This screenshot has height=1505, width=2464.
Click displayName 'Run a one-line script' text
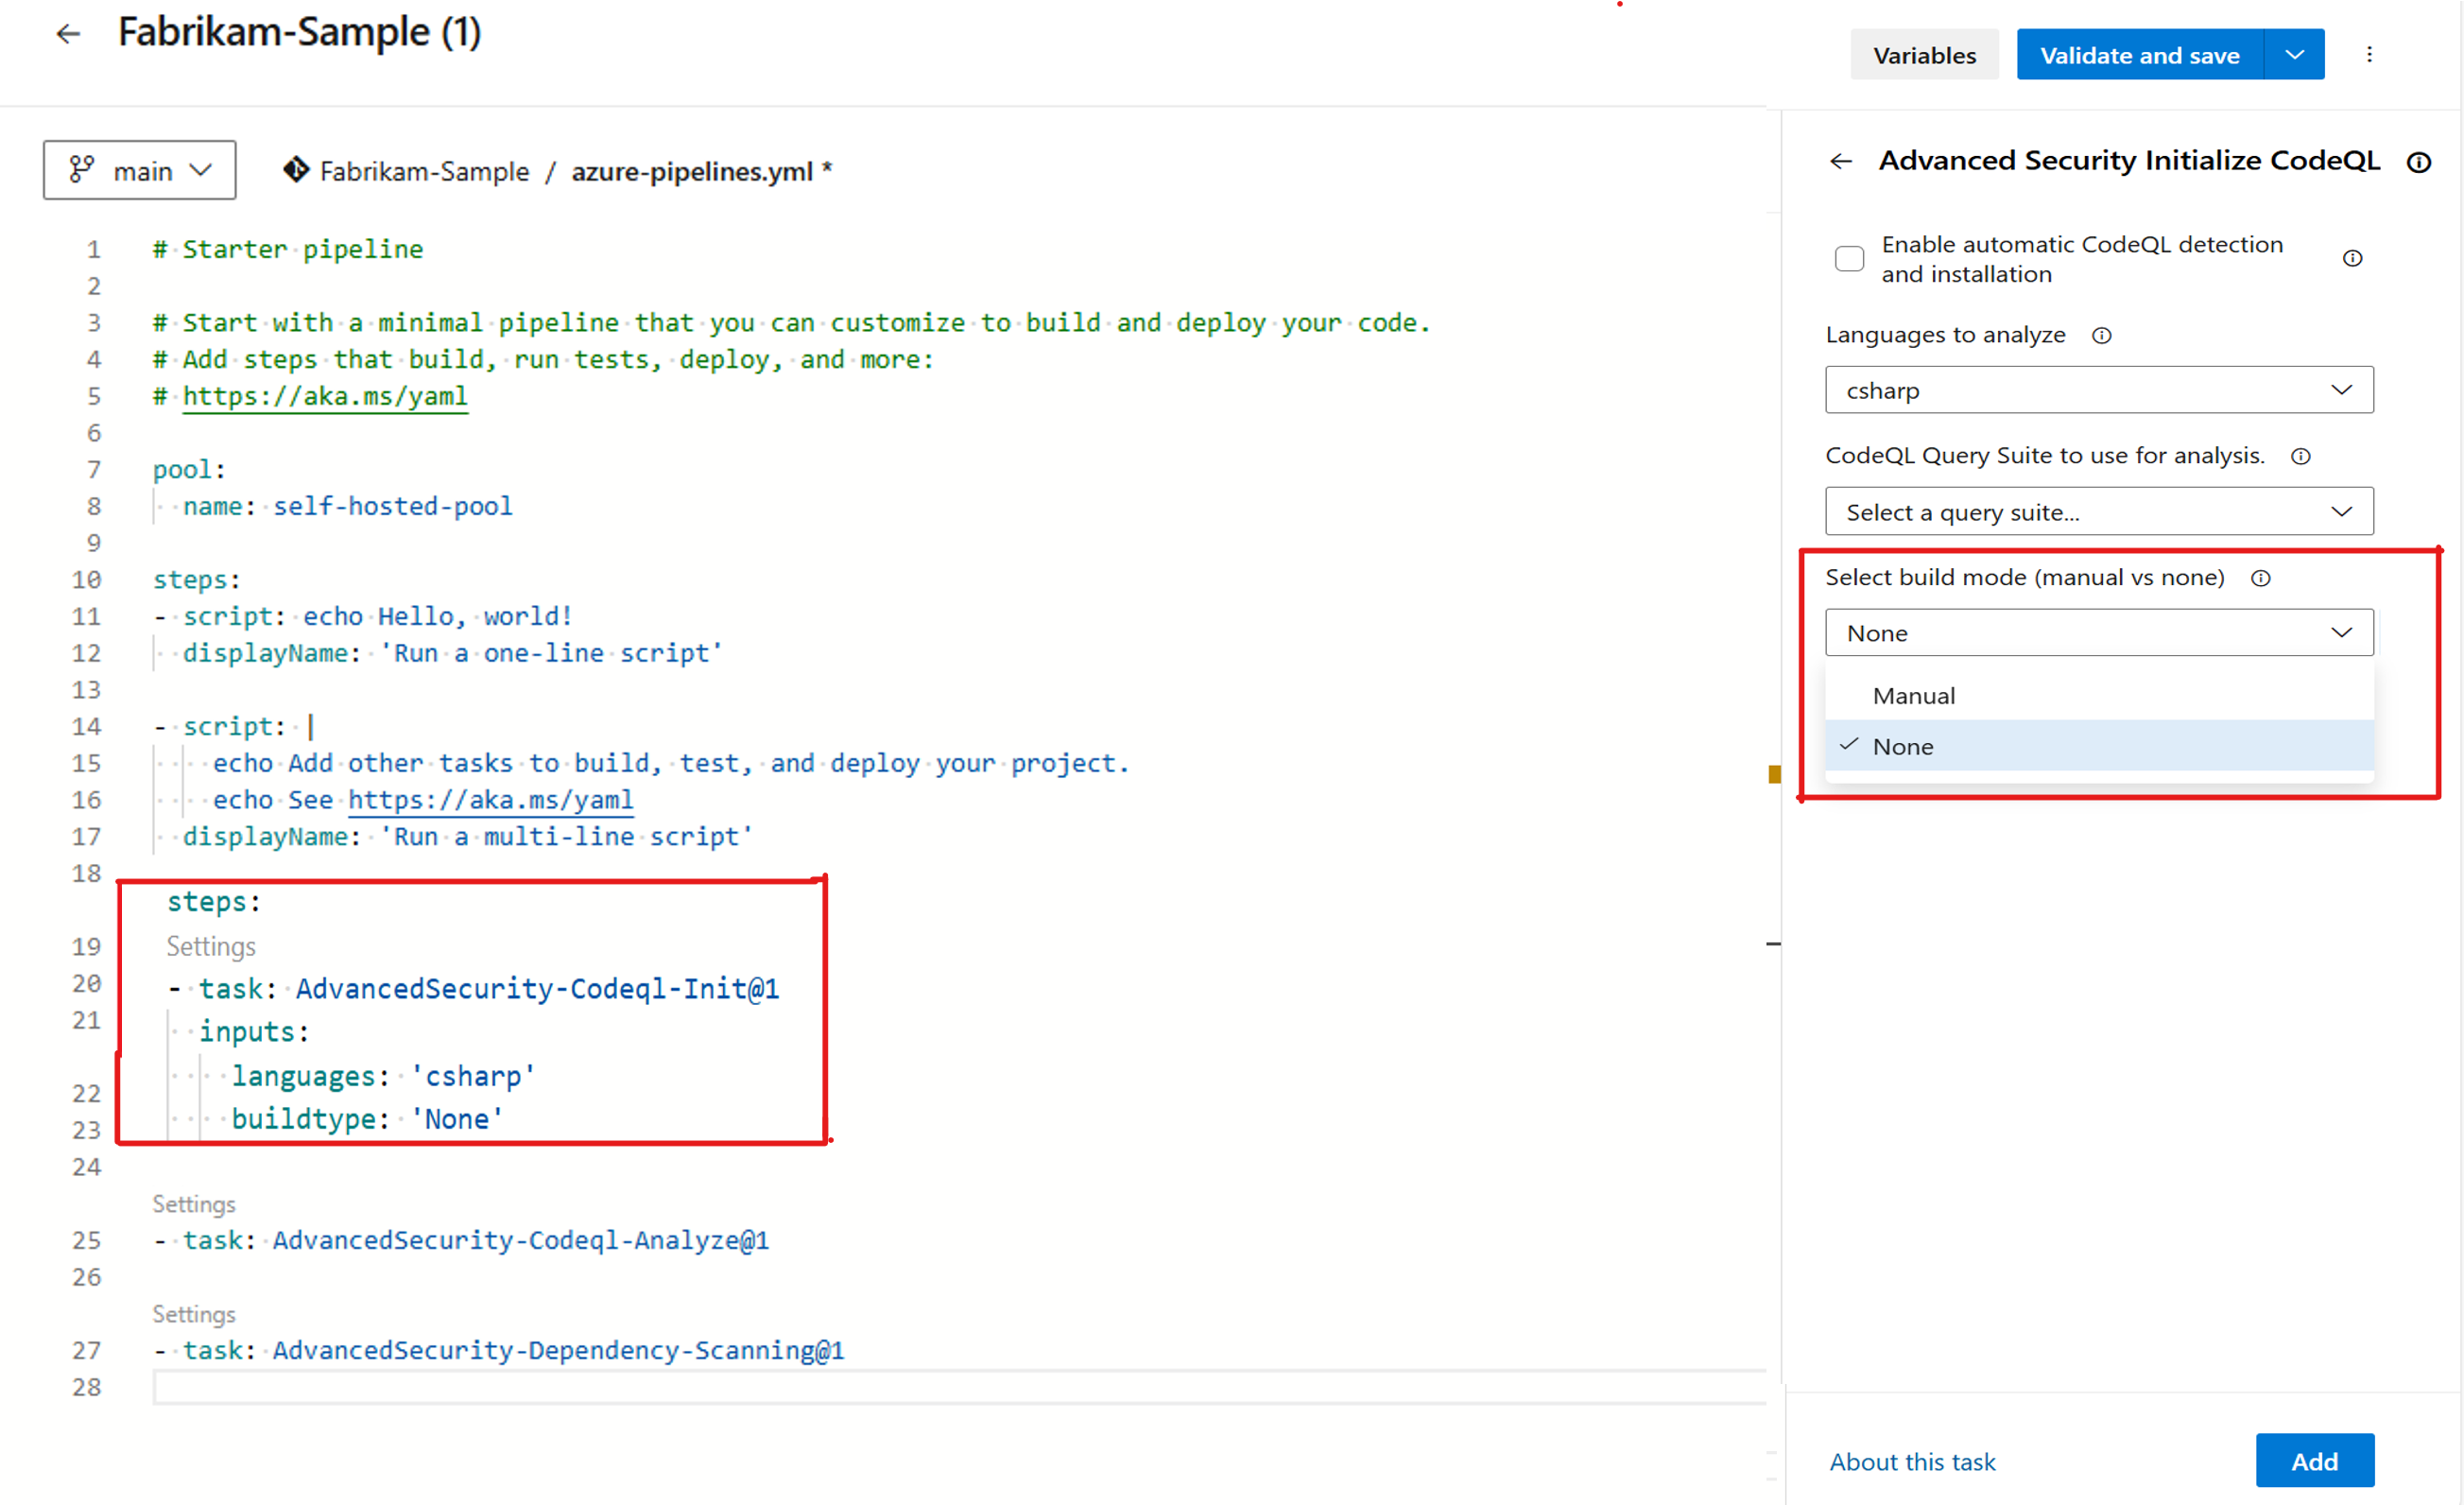point(452,653)
